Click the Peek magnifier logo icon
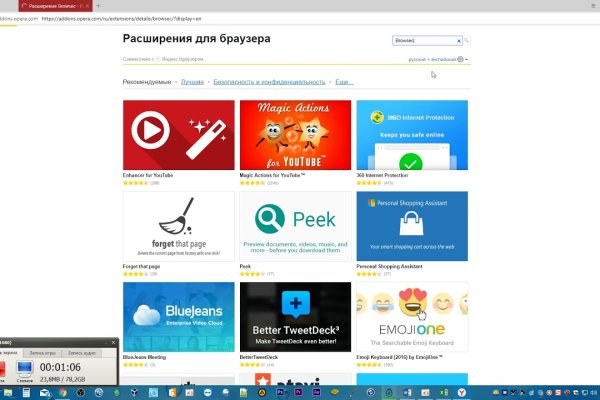Screen dimensions: 600x400 tap(268, 216)
